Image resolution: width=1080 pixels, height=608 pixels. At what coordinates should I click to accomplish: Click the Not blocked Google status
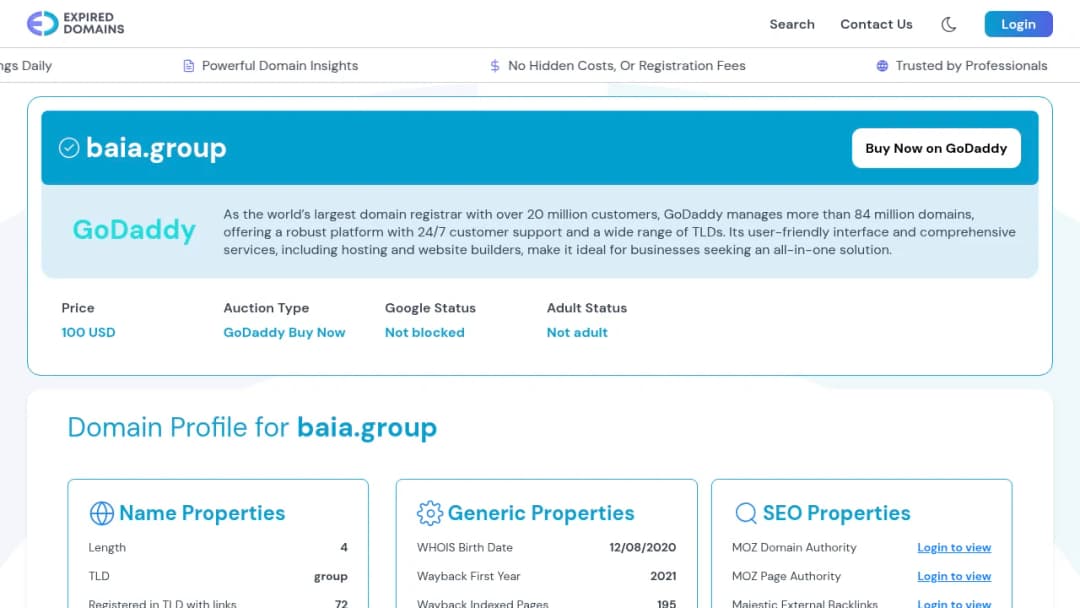[x=425, y=333]
